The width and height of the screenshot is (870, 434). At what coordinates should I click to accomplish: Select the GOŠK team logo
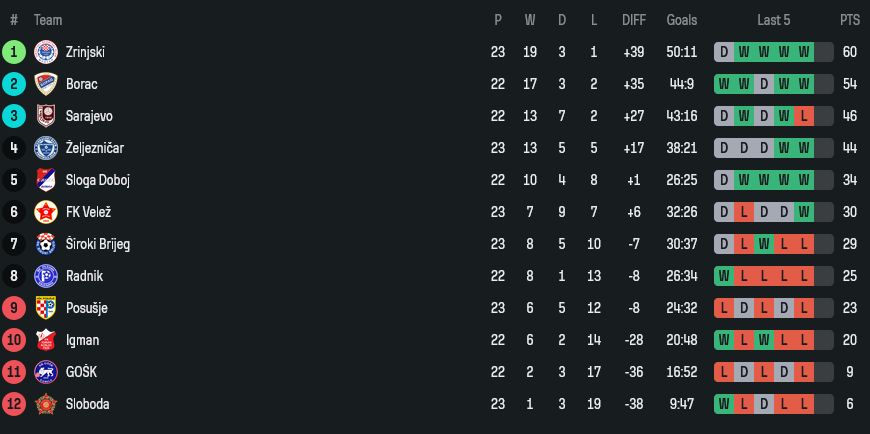tap(45, 372)
